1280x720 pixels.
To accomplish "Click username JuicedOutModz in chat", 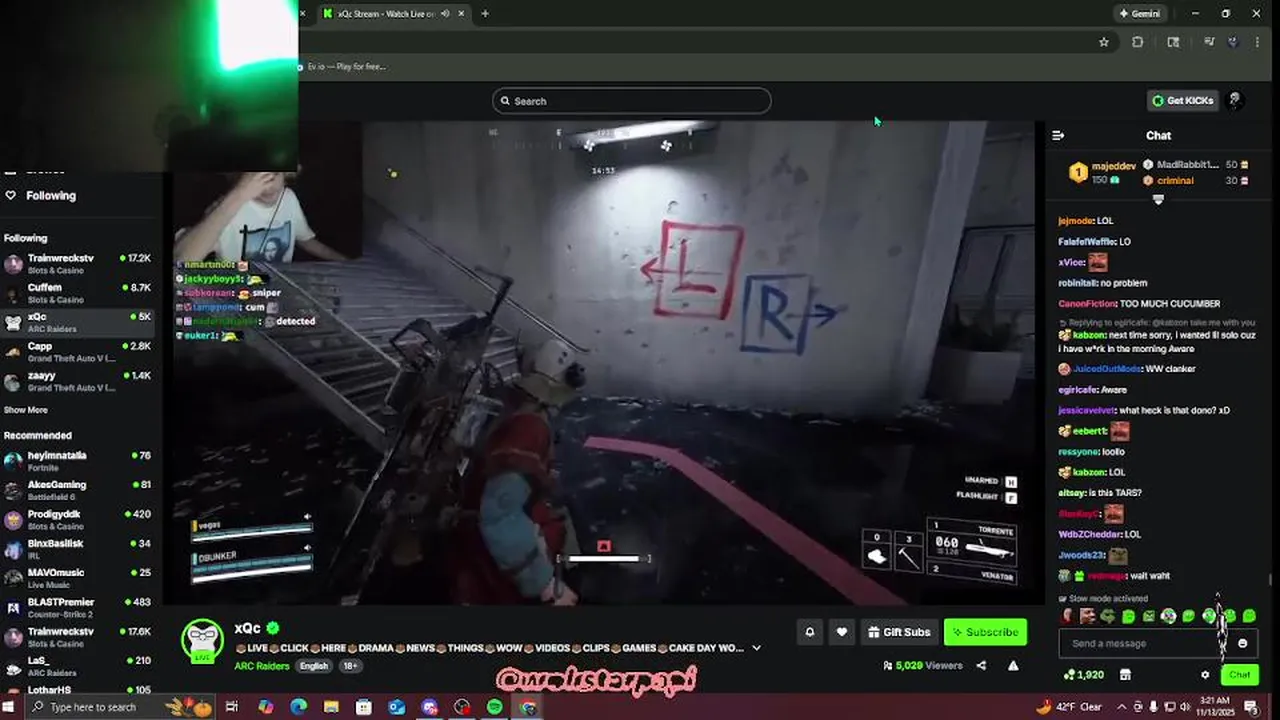I will 1105,369.
